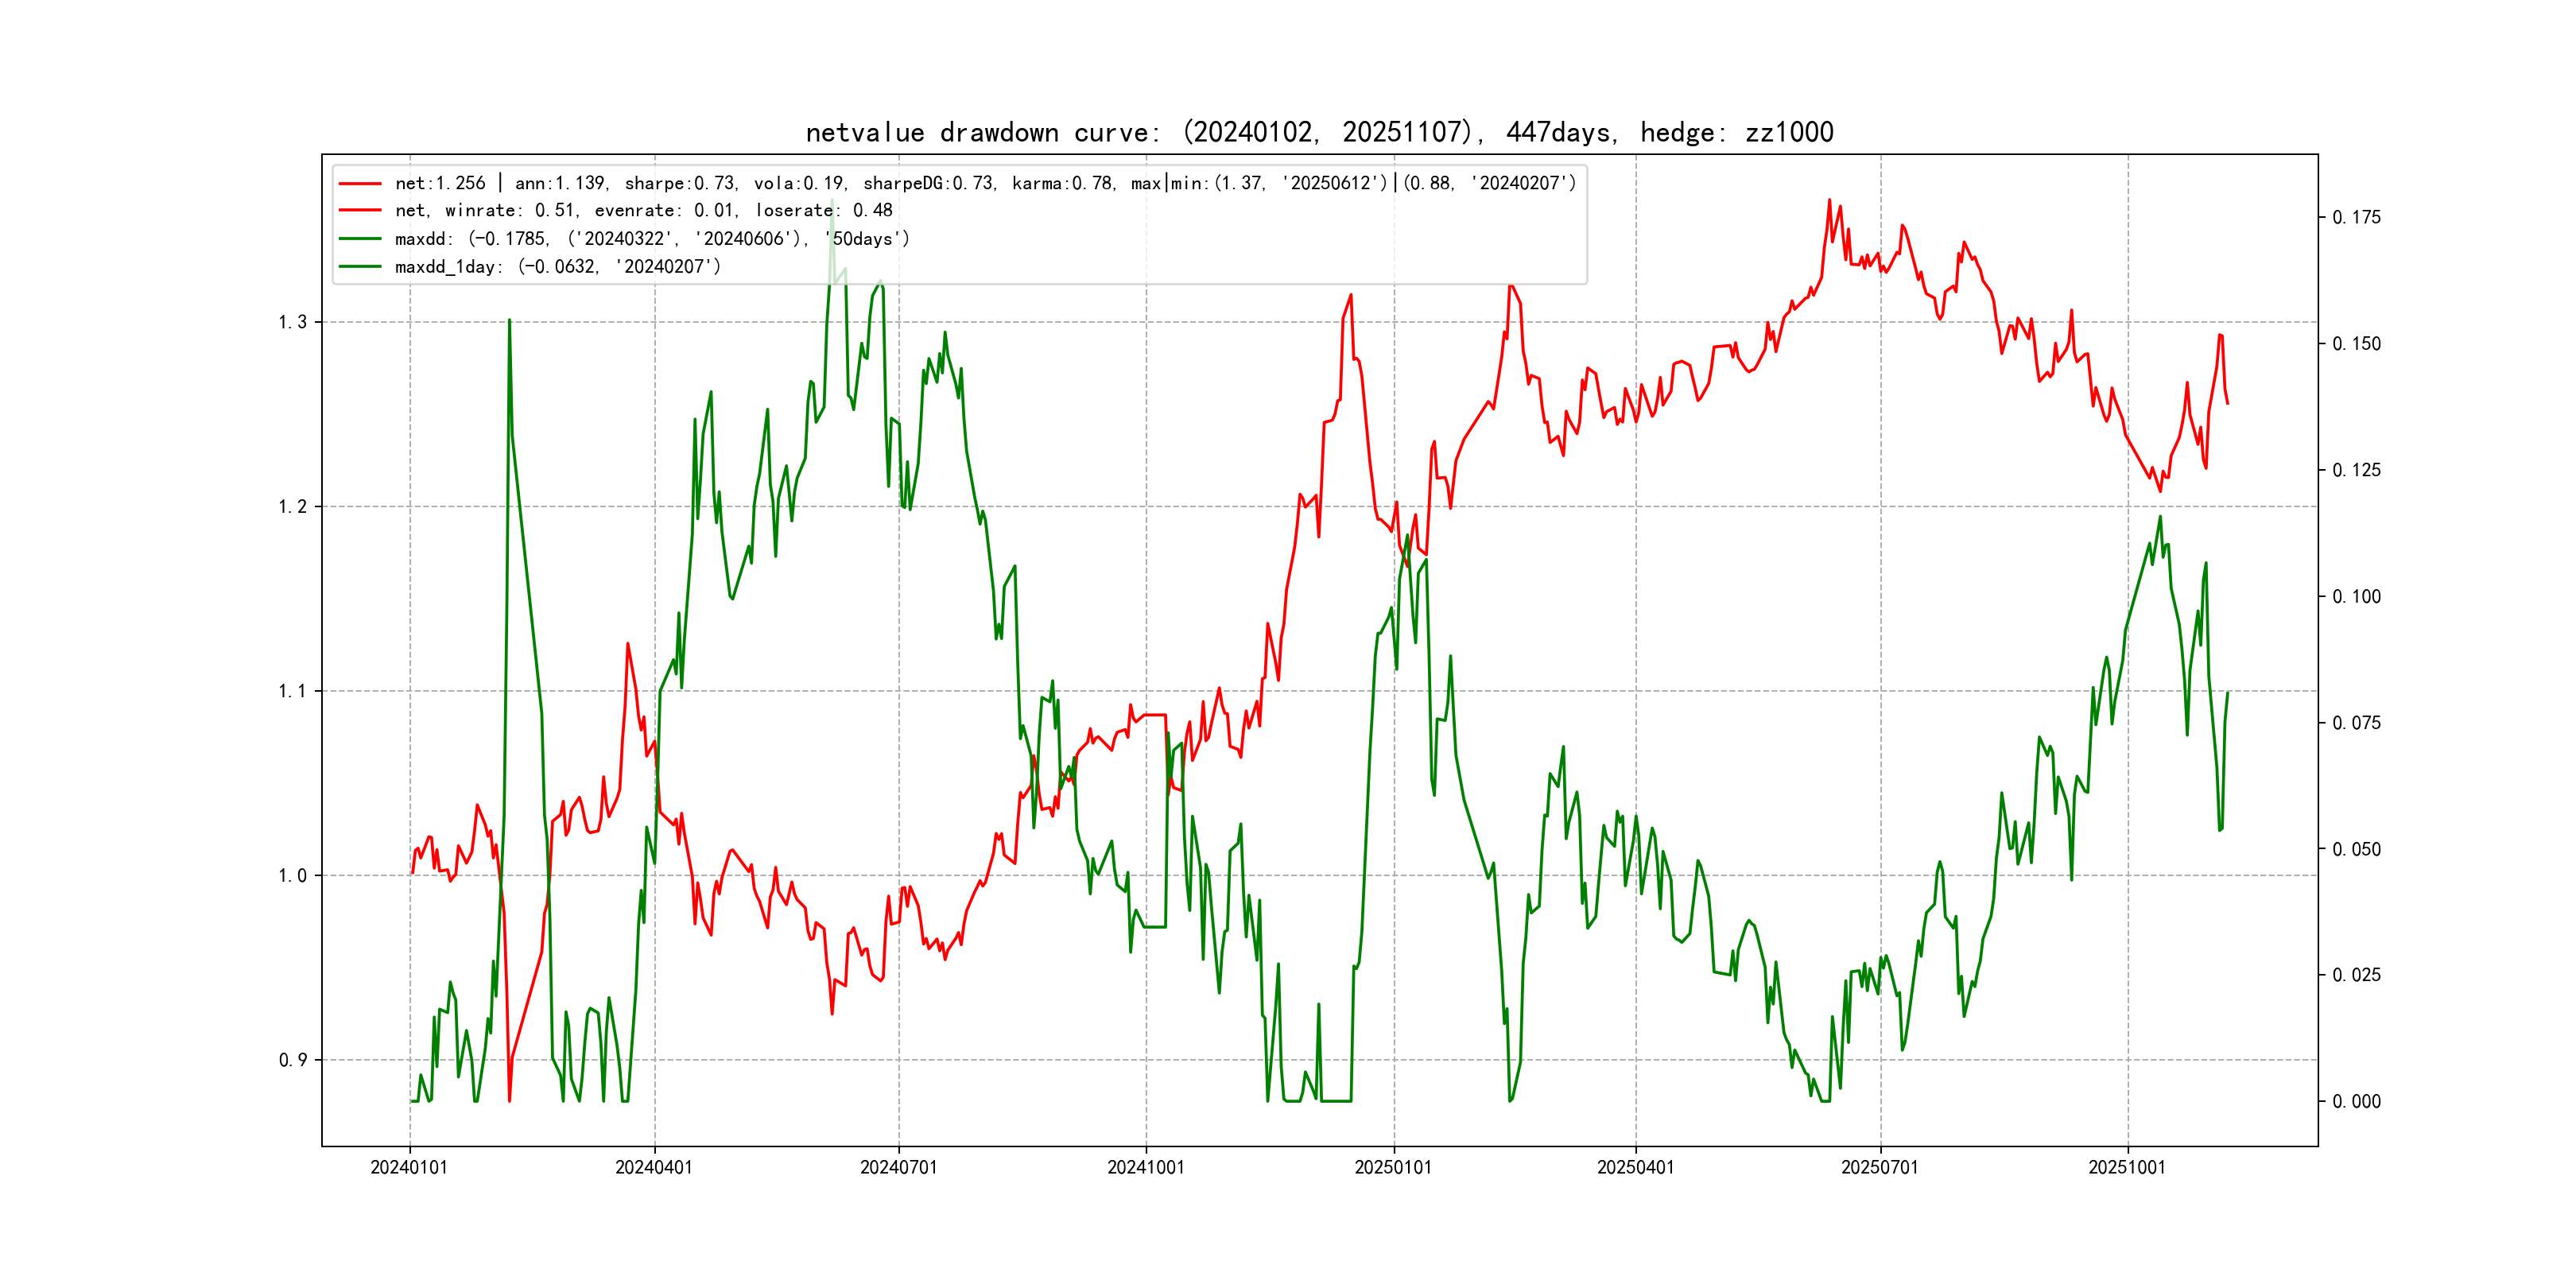Click the 20240101 x-axis date label
Screen dimensions: 2576x1288
click(x=409, y=1168)
